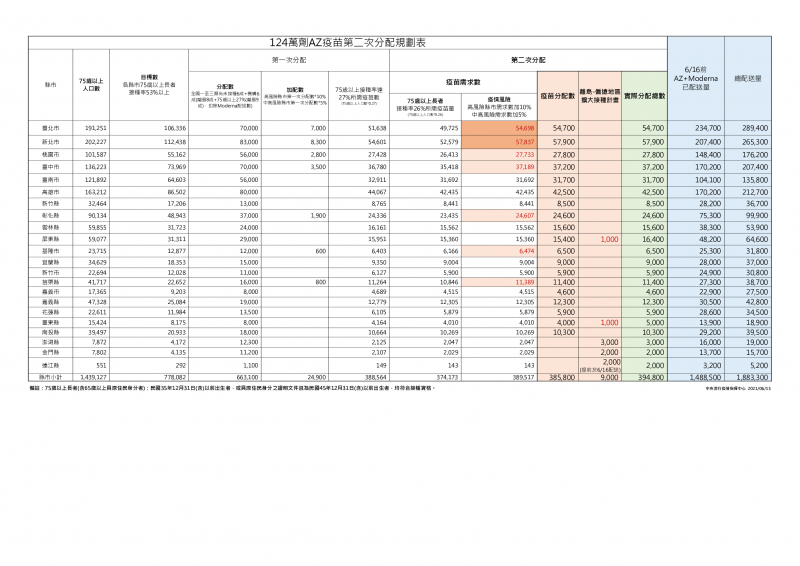This screenshot has width=800, height=566.
Task: Click the 394,800 actual allocation total
Action: (x=650, y=378)
